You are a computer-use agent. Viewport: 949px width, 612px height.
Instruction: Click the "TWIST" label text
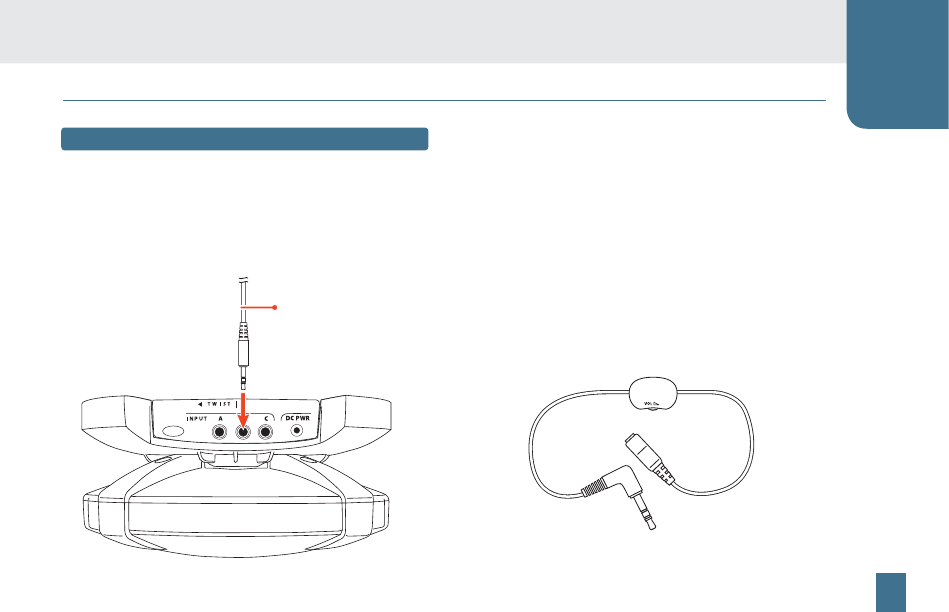tap(219, 404)
